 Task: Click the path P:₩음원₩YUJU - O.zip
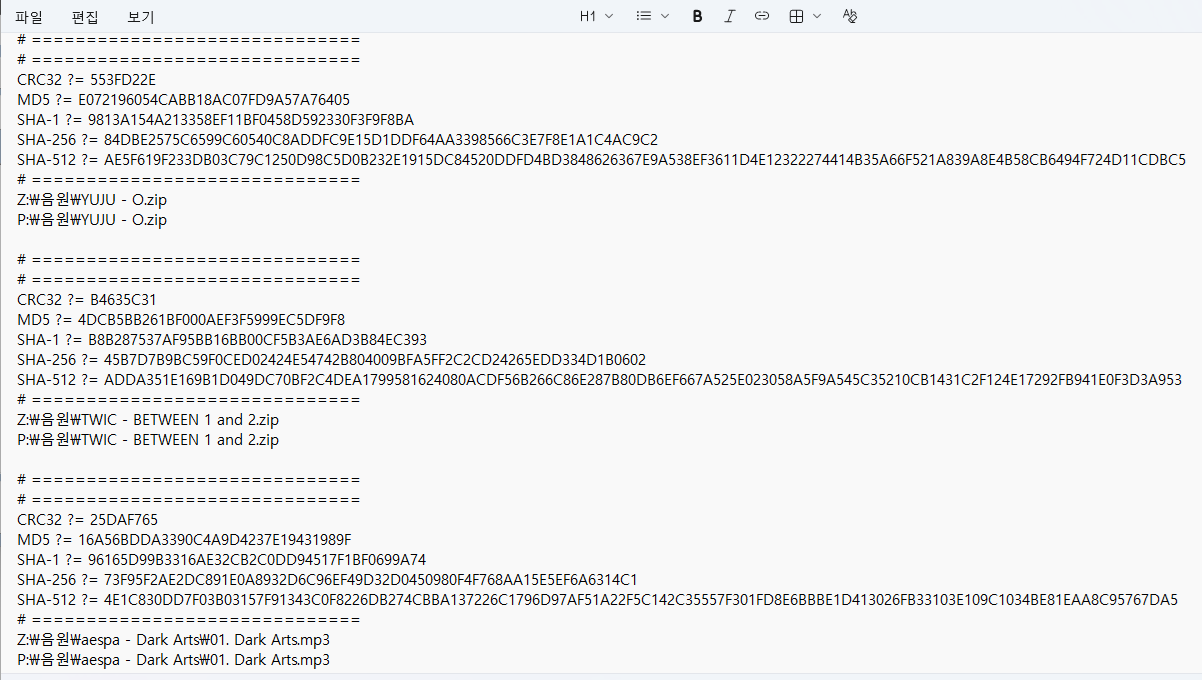click(x=92, y=220)
